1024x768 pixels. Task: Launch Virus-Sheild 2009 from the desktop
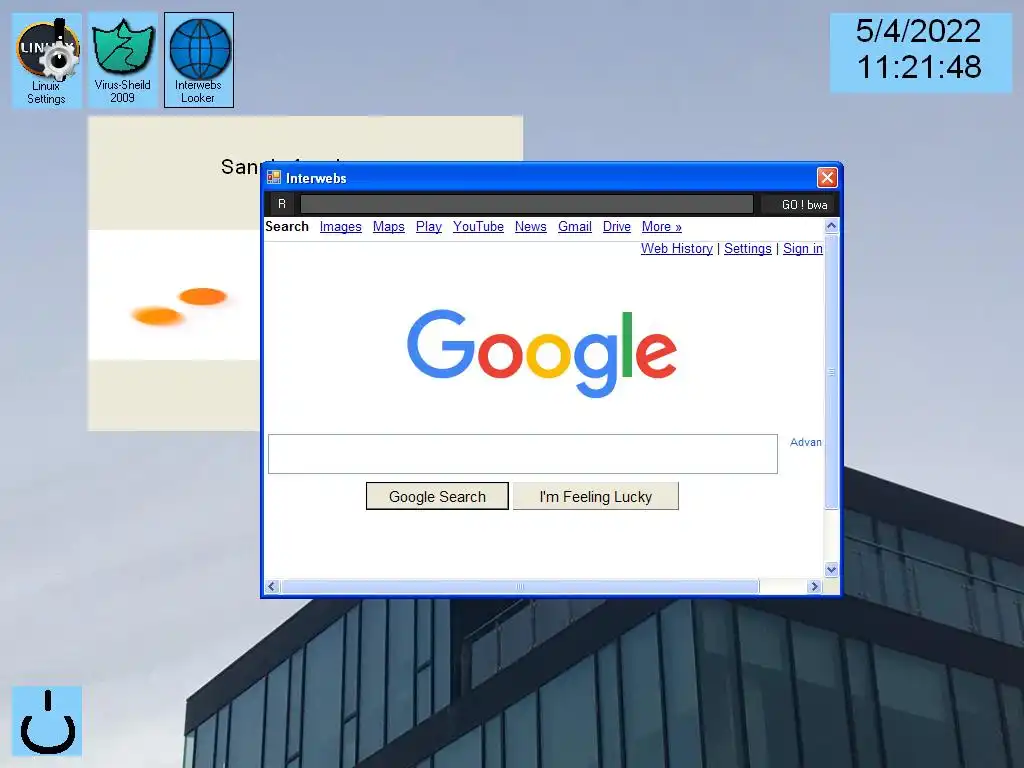(x=123, y=60)
